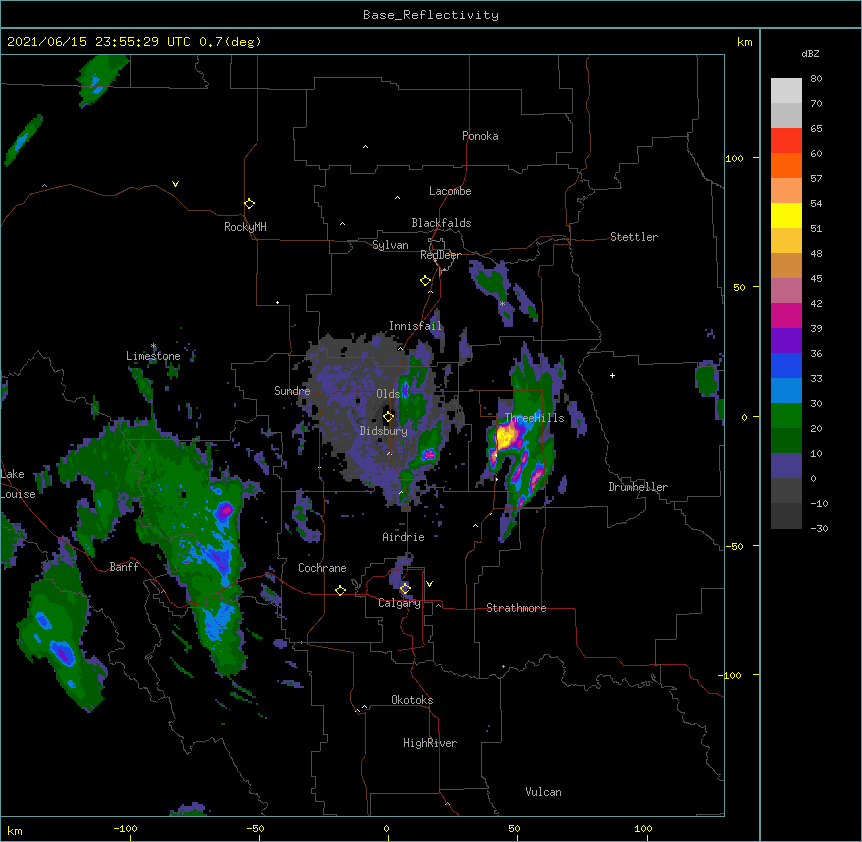Click the yellow marker east of Cochrane
862x842 pixels.
coord(340,590)
